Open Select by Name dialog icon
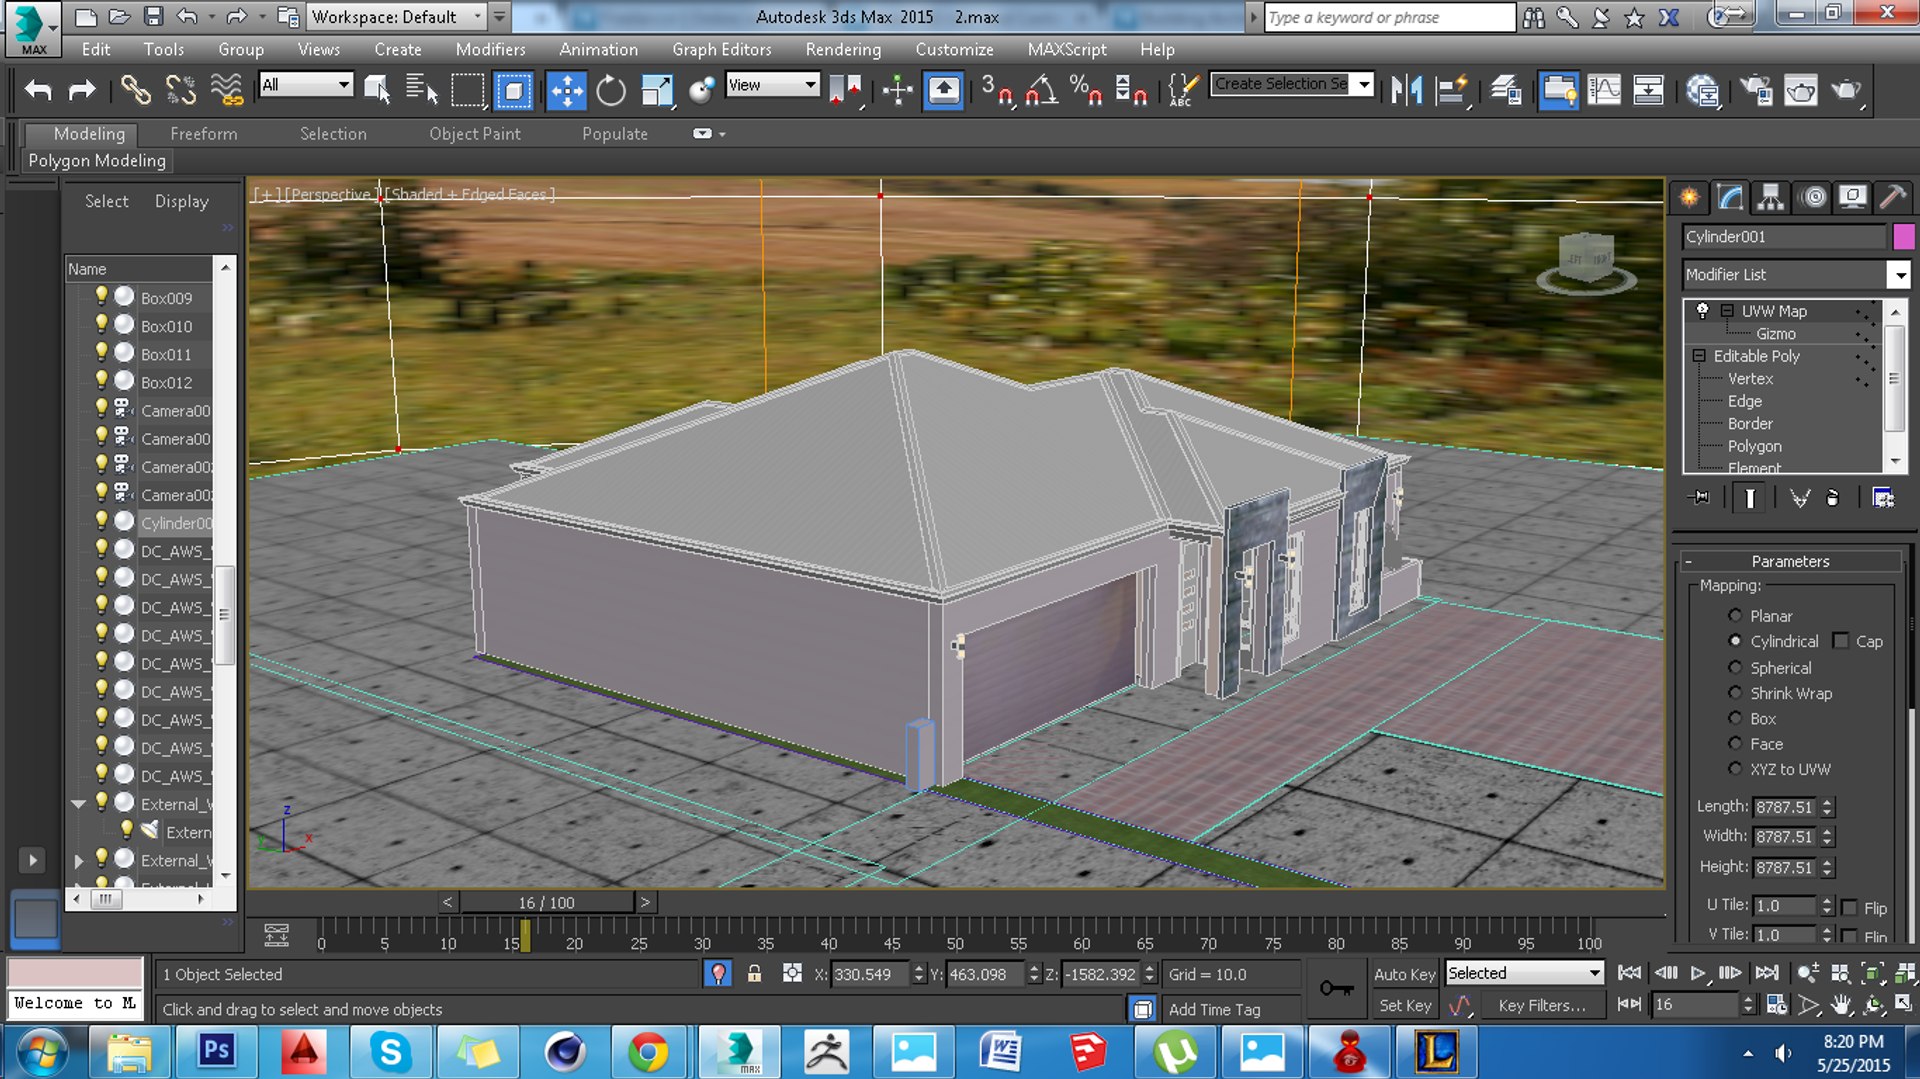This screenshot has width=1920, height=1079. [421, 91]
